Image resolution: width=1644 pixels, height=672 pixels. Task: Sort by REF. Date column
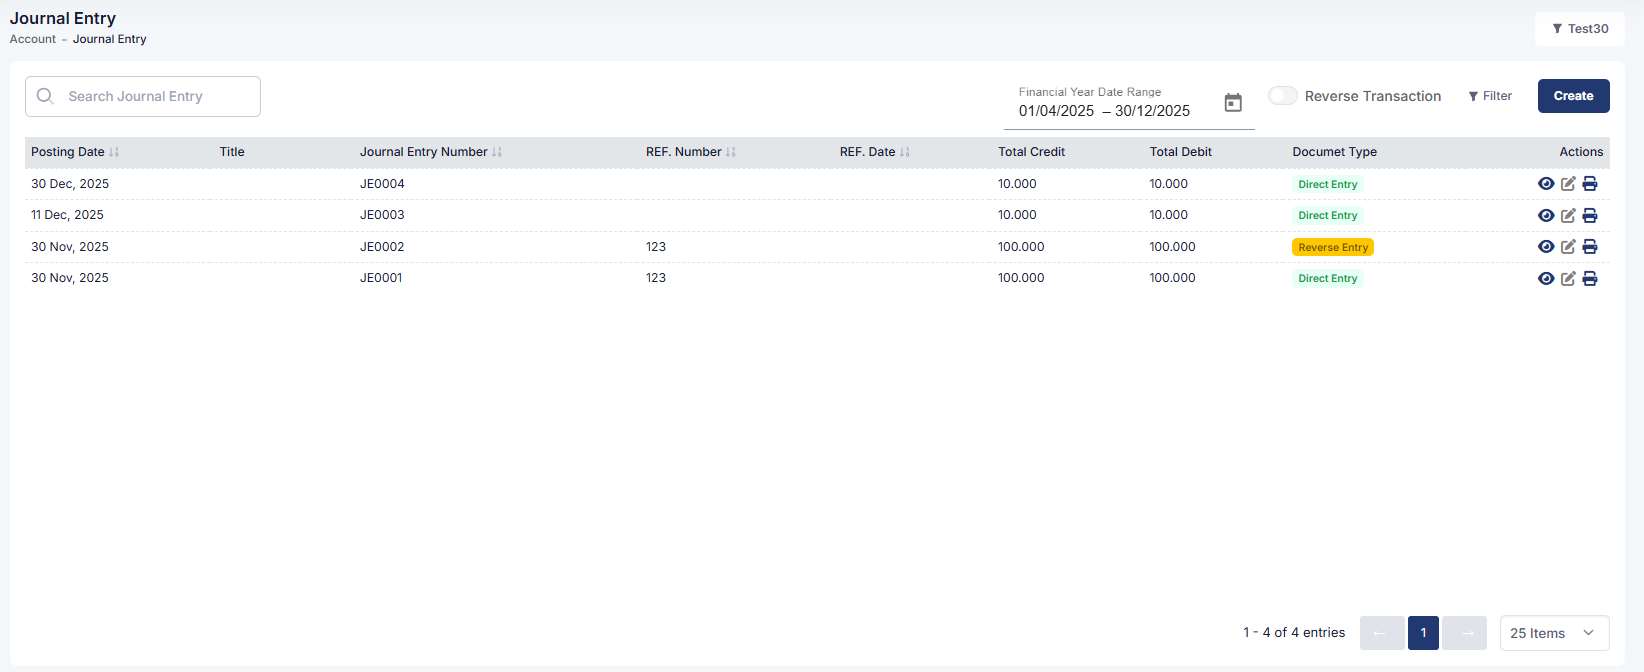[905, 152]
